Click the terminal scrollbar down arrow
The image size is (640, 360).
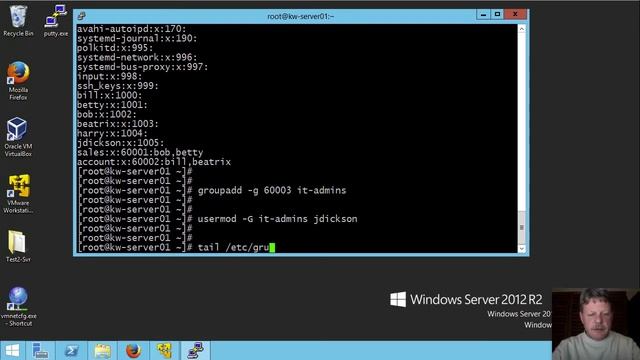coord(522,249)
